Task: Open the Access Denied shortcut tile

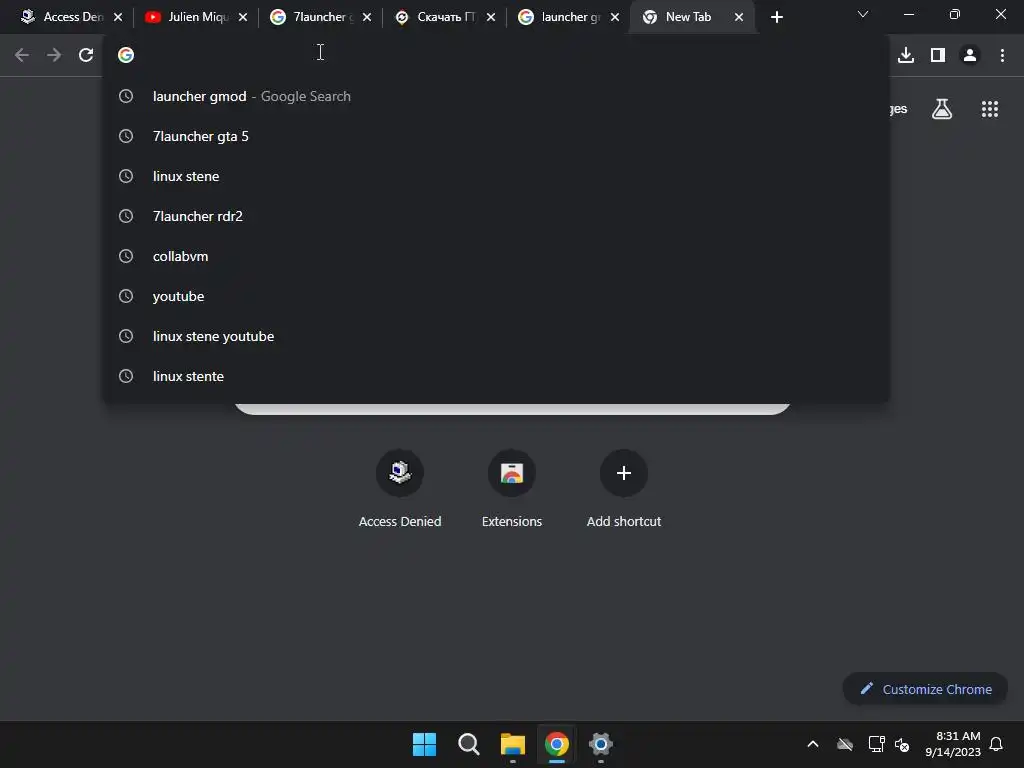Action: [400, 488]
